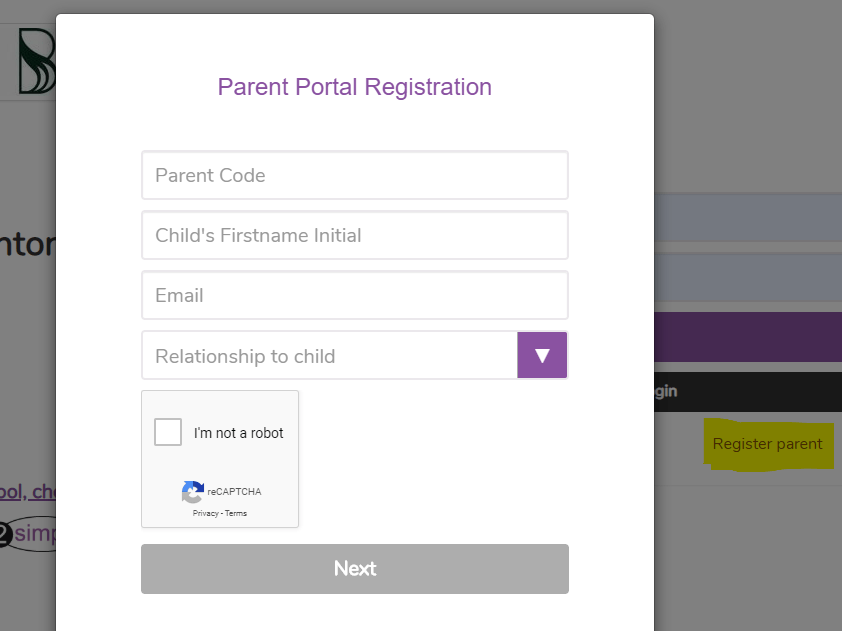
Task: Click the dark purple bar behind the dialog
Action: (x=747, y=337)
